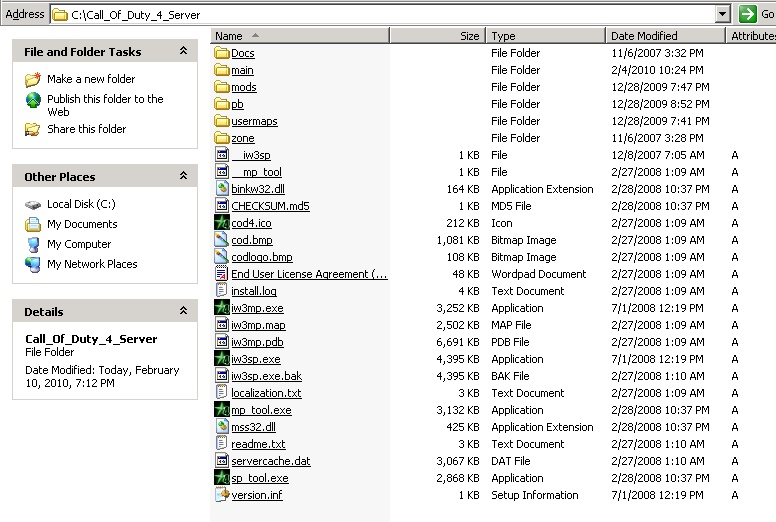This screenshot has width=776, height=522.
Task: Collapse the File and Folder Tasks panel
Action: point(183,51)
